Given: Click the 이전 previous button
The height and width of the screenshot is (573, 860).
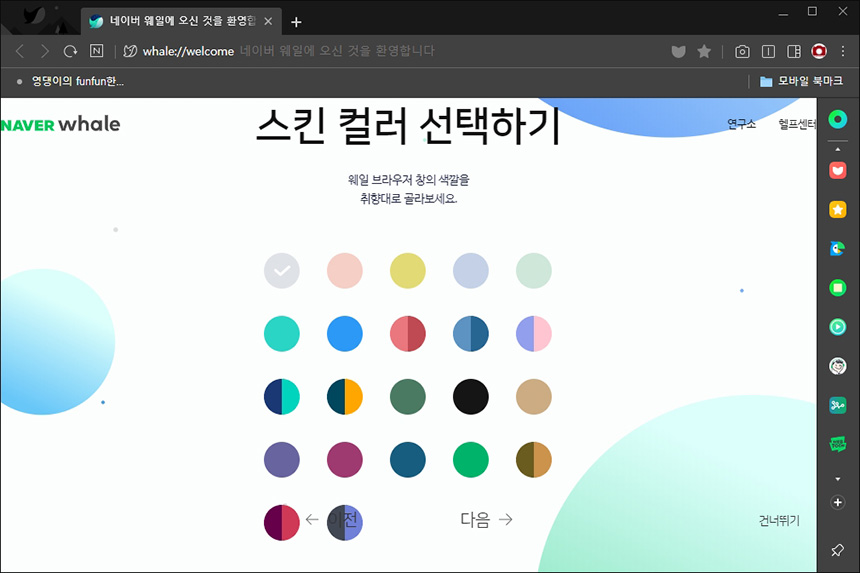Looking at the screenshot, I should pos(332,519).
